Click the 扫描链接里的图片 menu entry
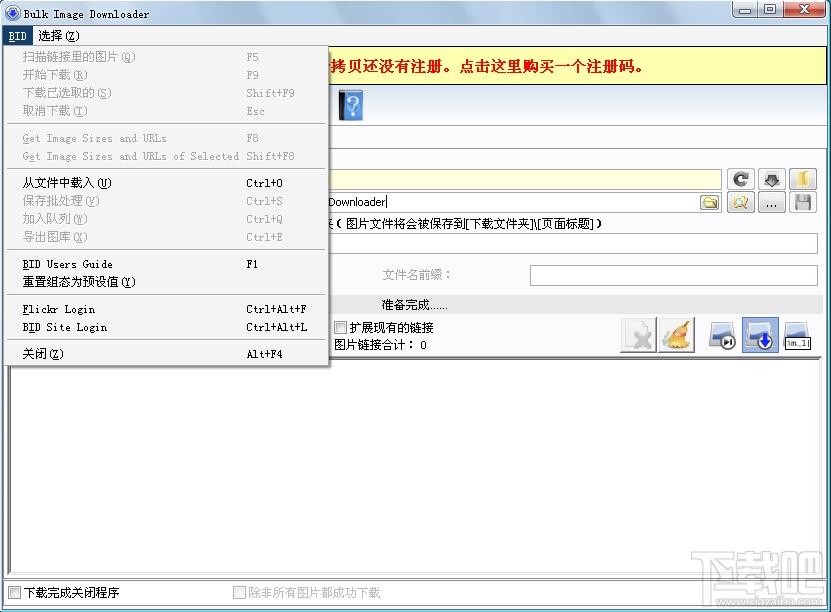The height and width of the screenshot is (612, 831). click(167, 57)
